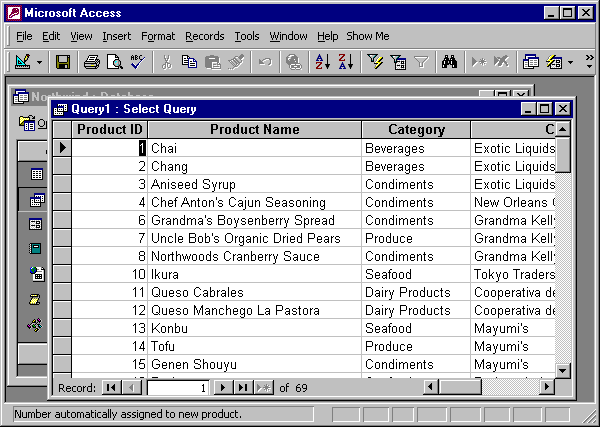Open the Insert menu
The width and height of the screenshot is (600, 427).
tap(117, 36)
